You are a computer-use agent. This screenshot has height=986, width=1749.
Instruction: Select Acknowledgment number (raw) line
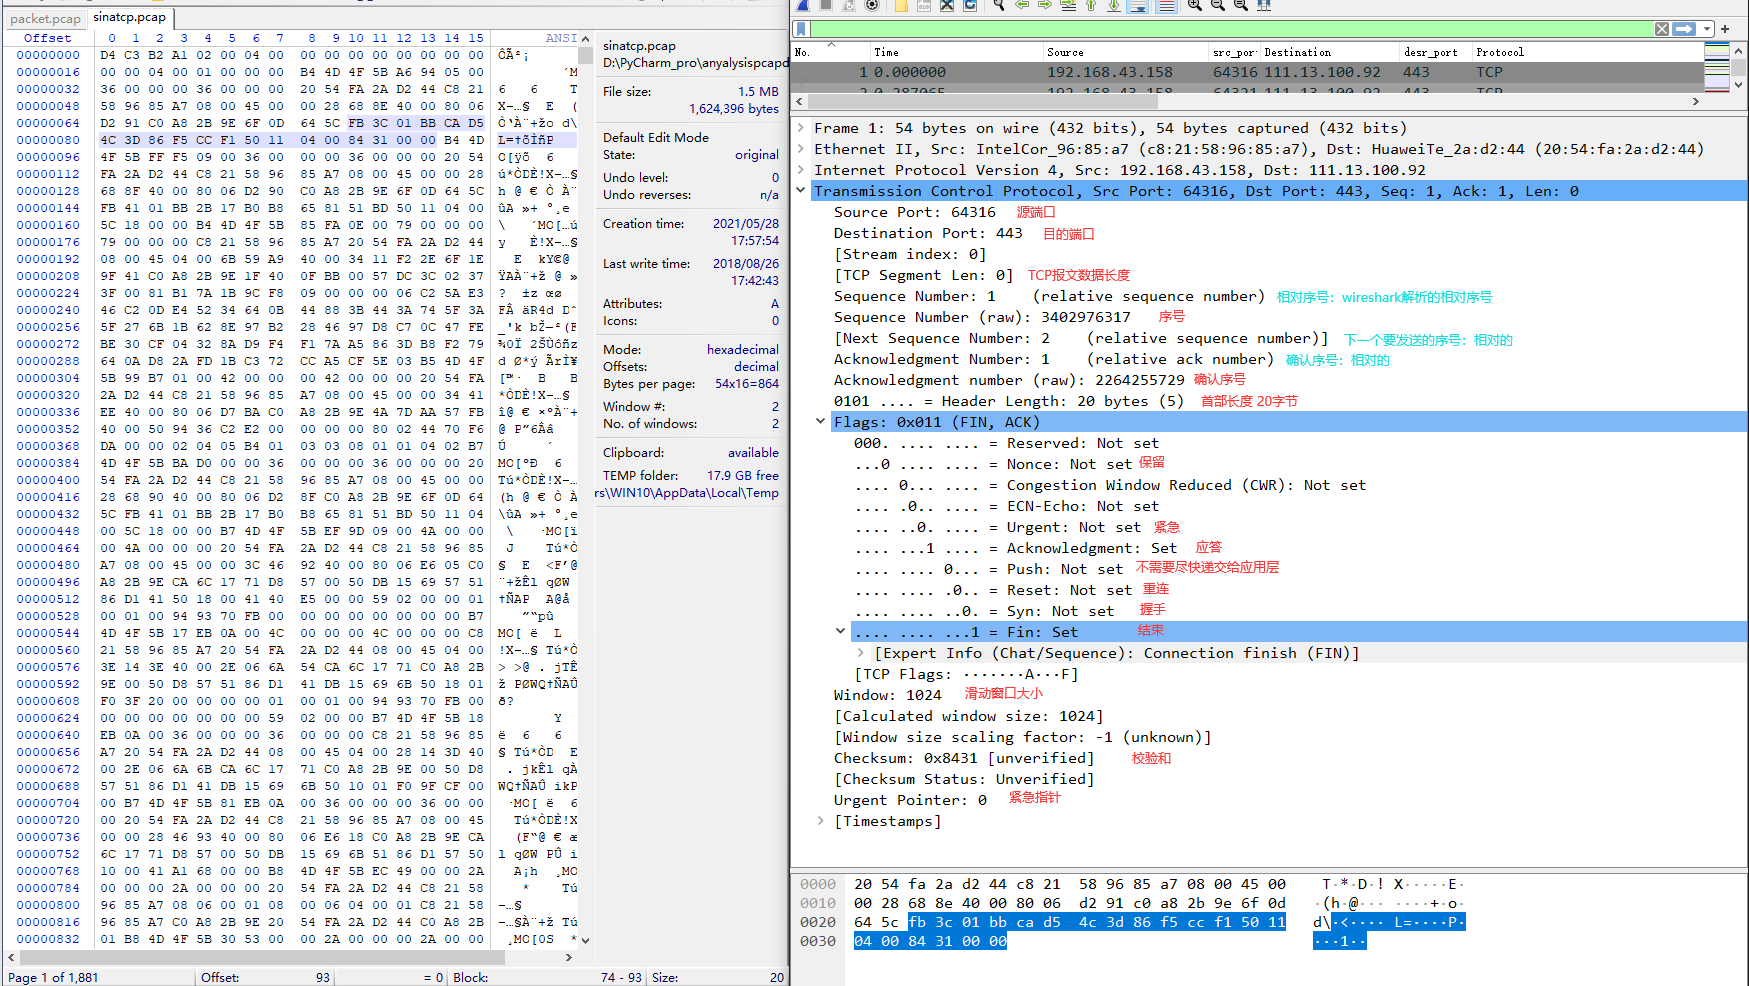(1009, 380)
